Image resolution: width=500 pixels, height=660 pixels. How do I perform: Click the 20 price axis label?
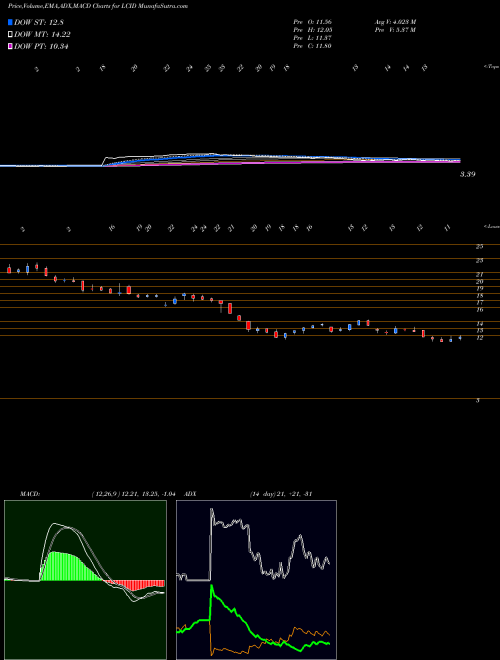[479, 282]
